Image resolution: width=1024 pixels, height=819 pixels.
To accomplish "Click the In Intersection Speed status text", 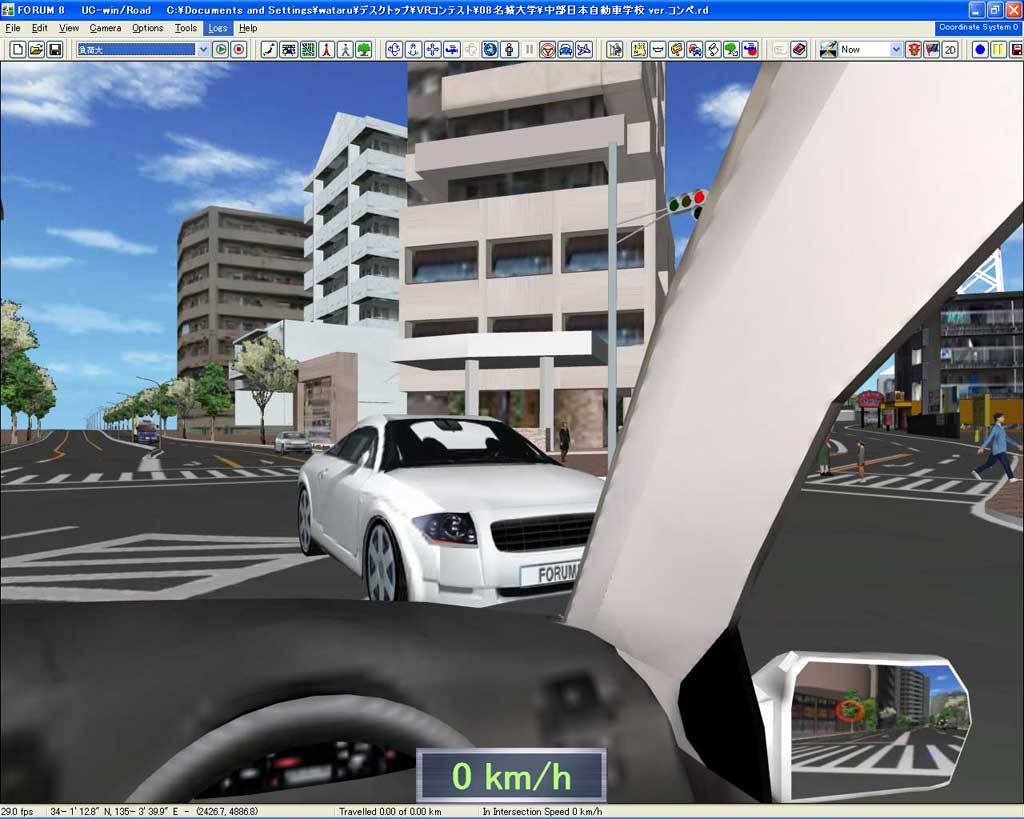I will 542,812.
